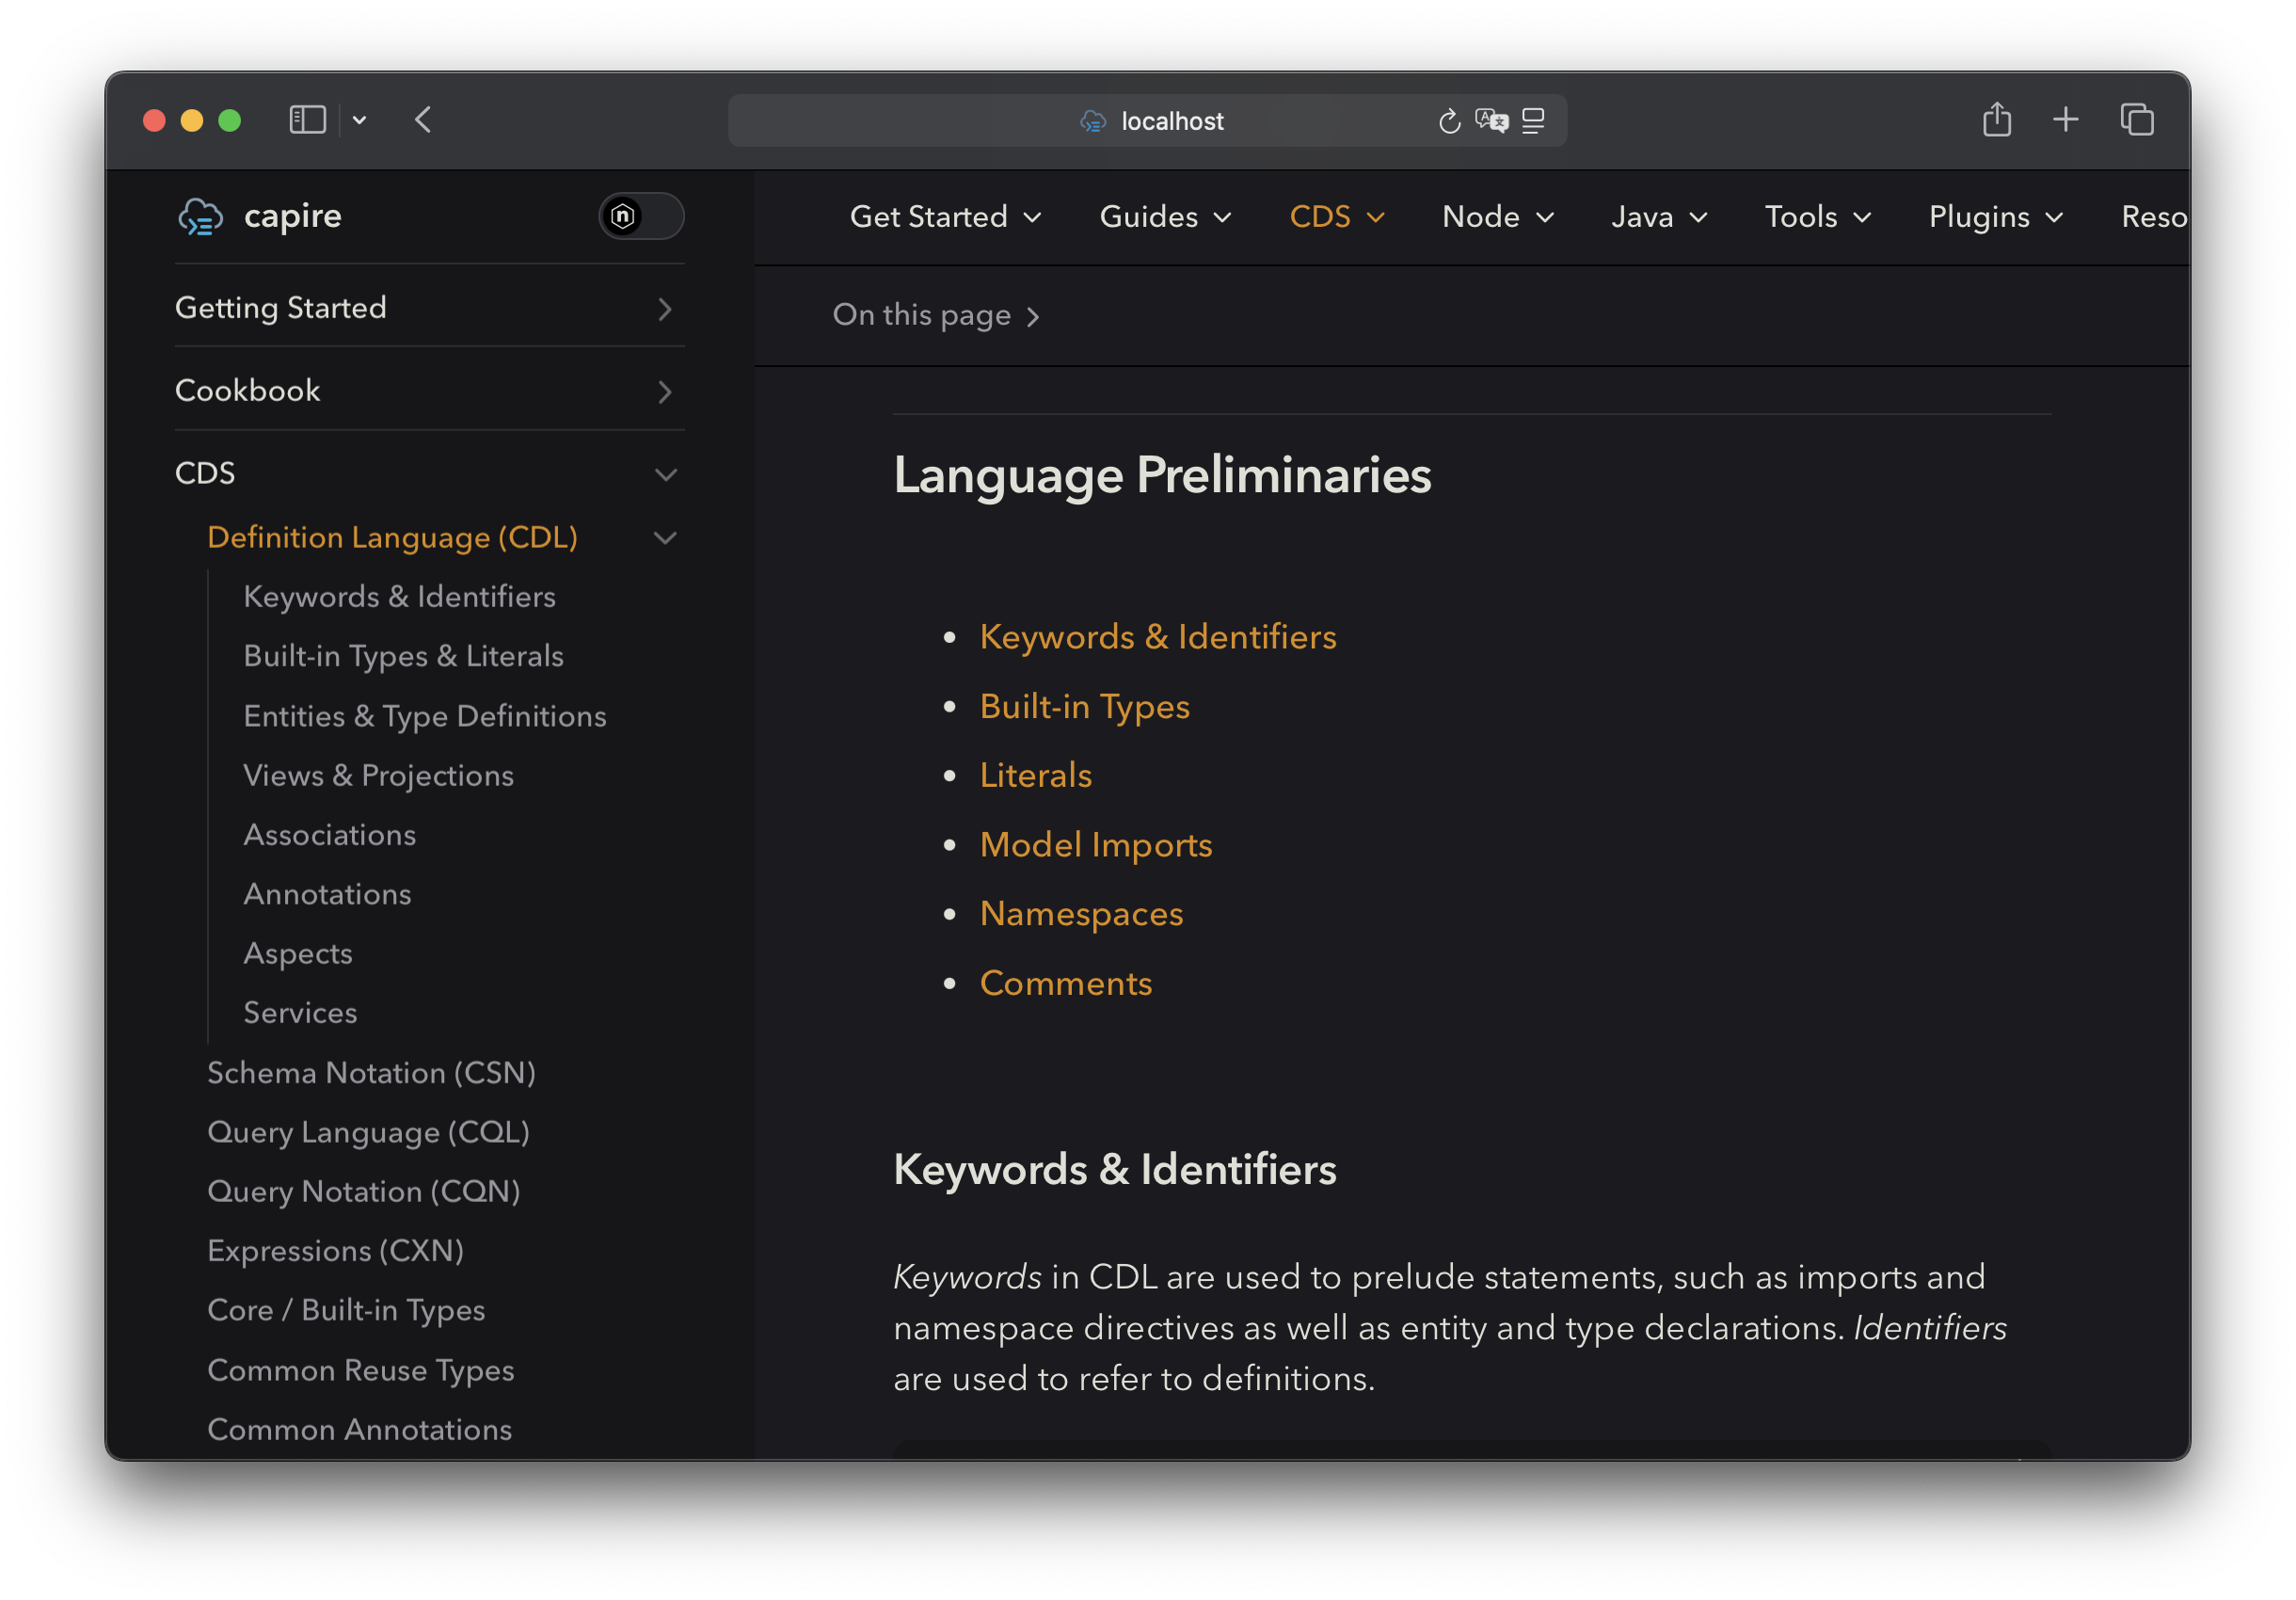This screenshot has width=2296, height=1600.
Task: Open the Guides menu
Action: tap(1165, 217)
